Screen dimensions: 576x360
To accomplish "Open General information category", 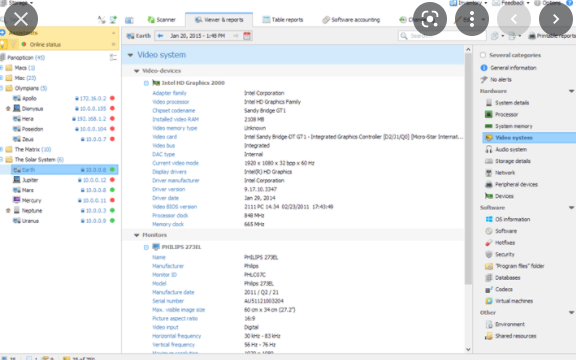I will tap(508, 68).
